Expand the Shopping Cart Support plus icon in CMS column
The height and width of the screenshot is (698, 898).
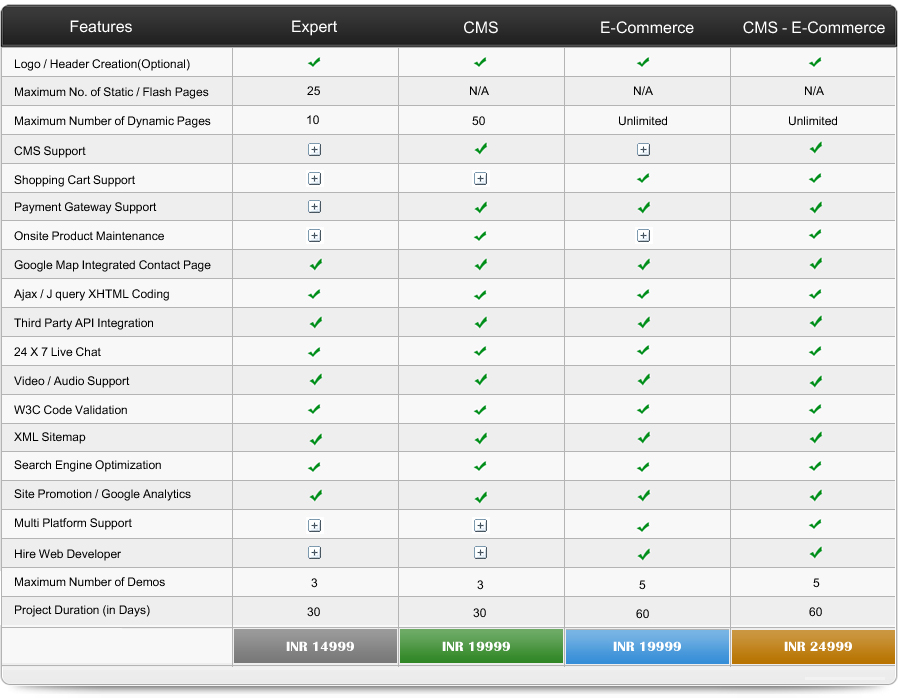click(x=480, y=178)
